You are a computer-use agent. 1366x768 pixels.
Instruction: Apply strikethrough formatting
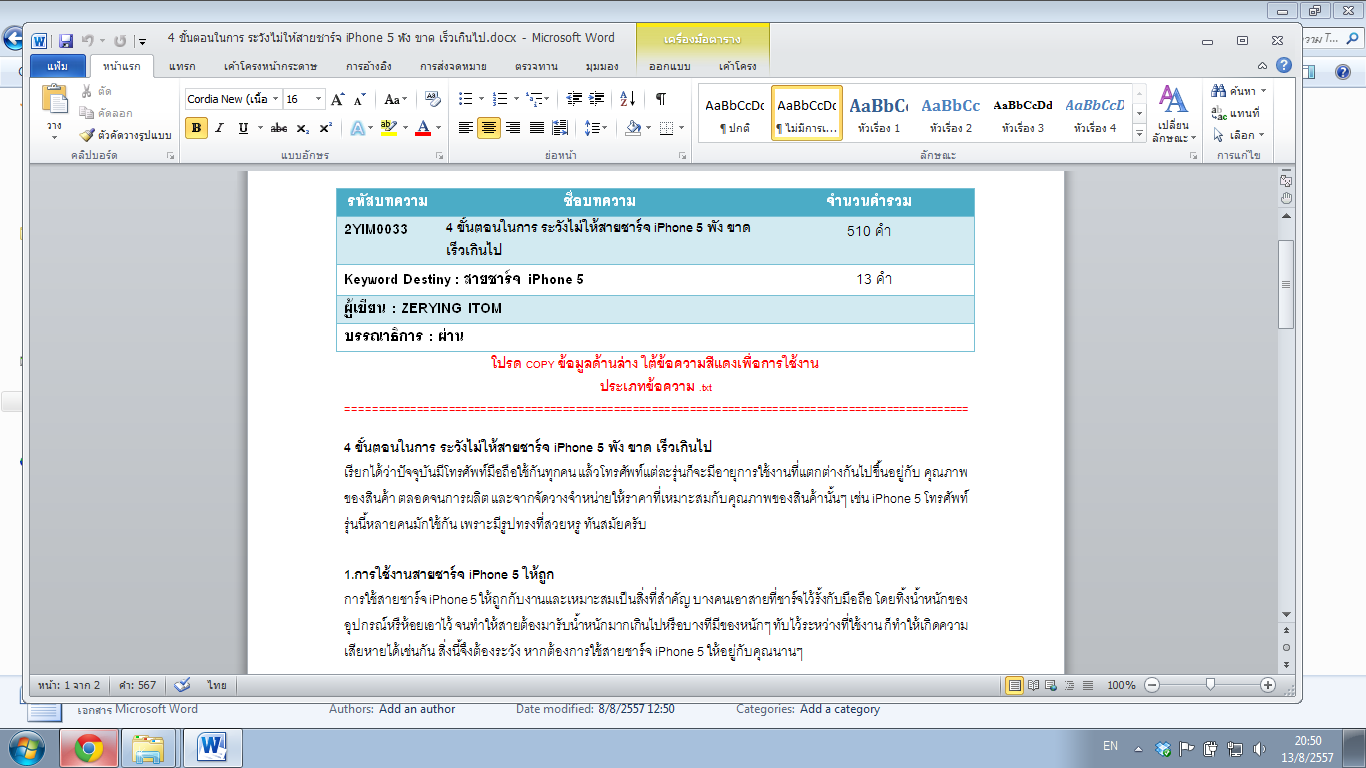(x=279, y=128)
